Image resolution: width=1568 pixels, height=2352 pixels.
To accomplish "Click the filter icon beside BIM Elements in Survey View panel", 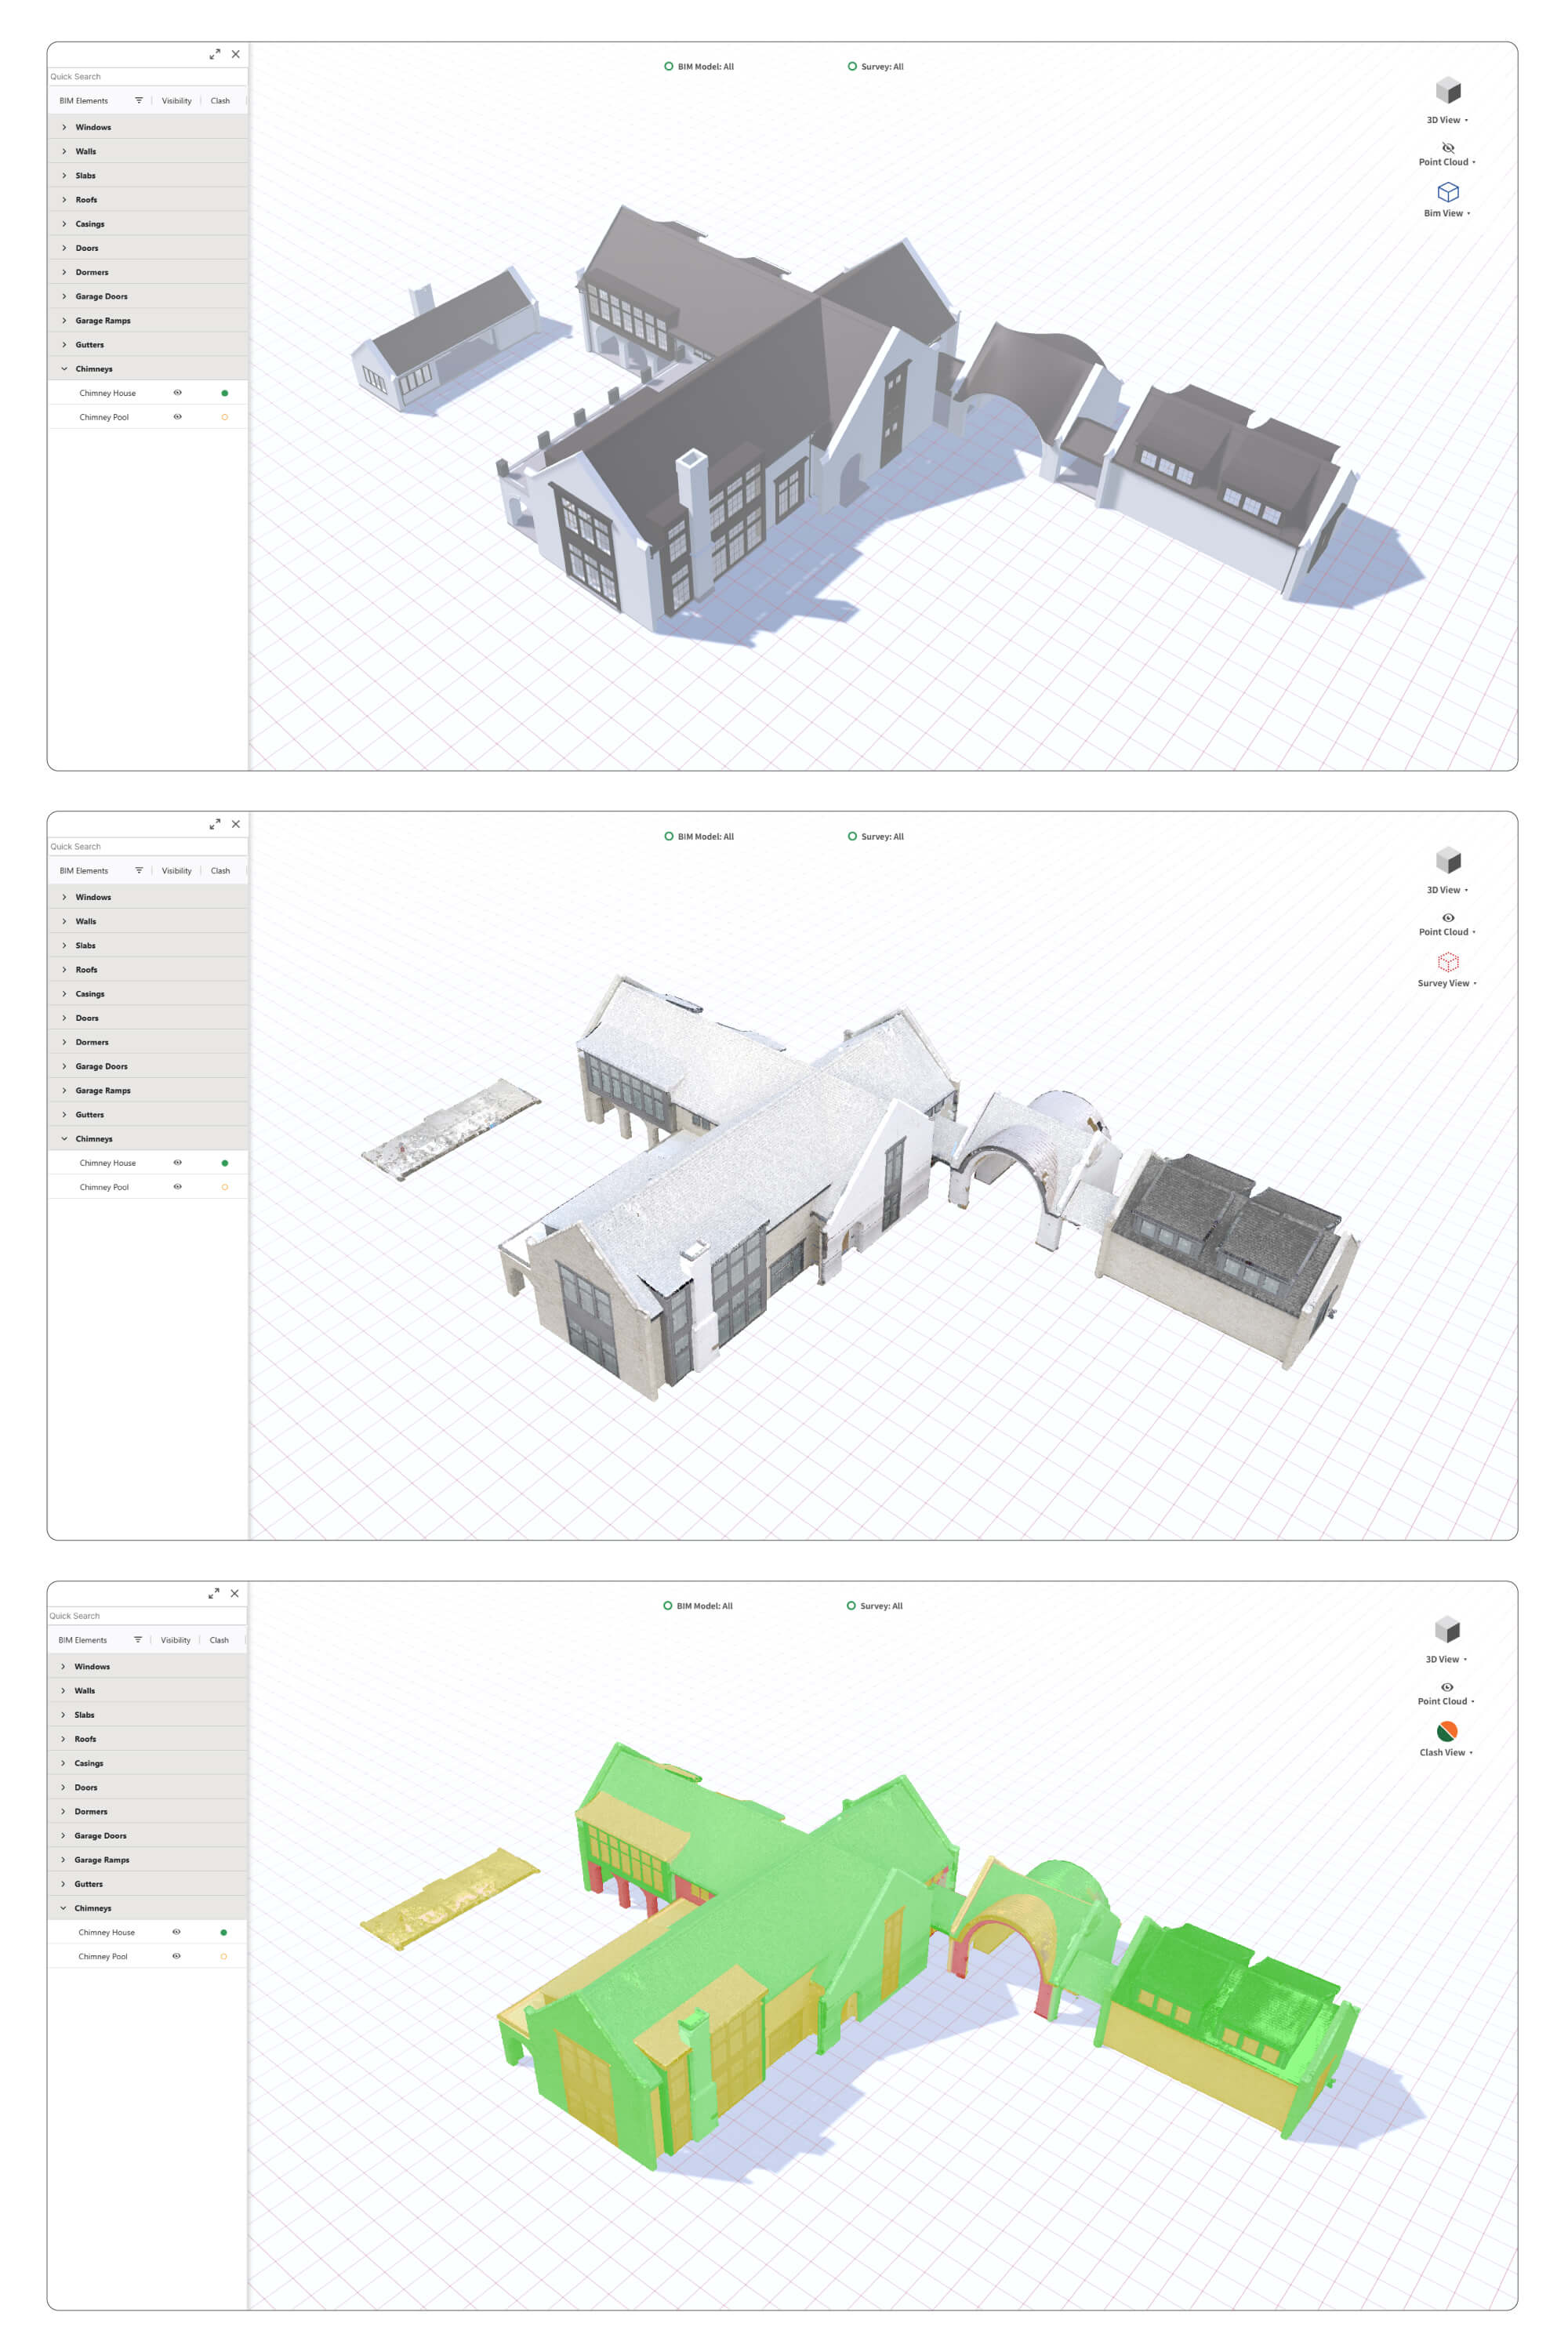I will (139, 870).
